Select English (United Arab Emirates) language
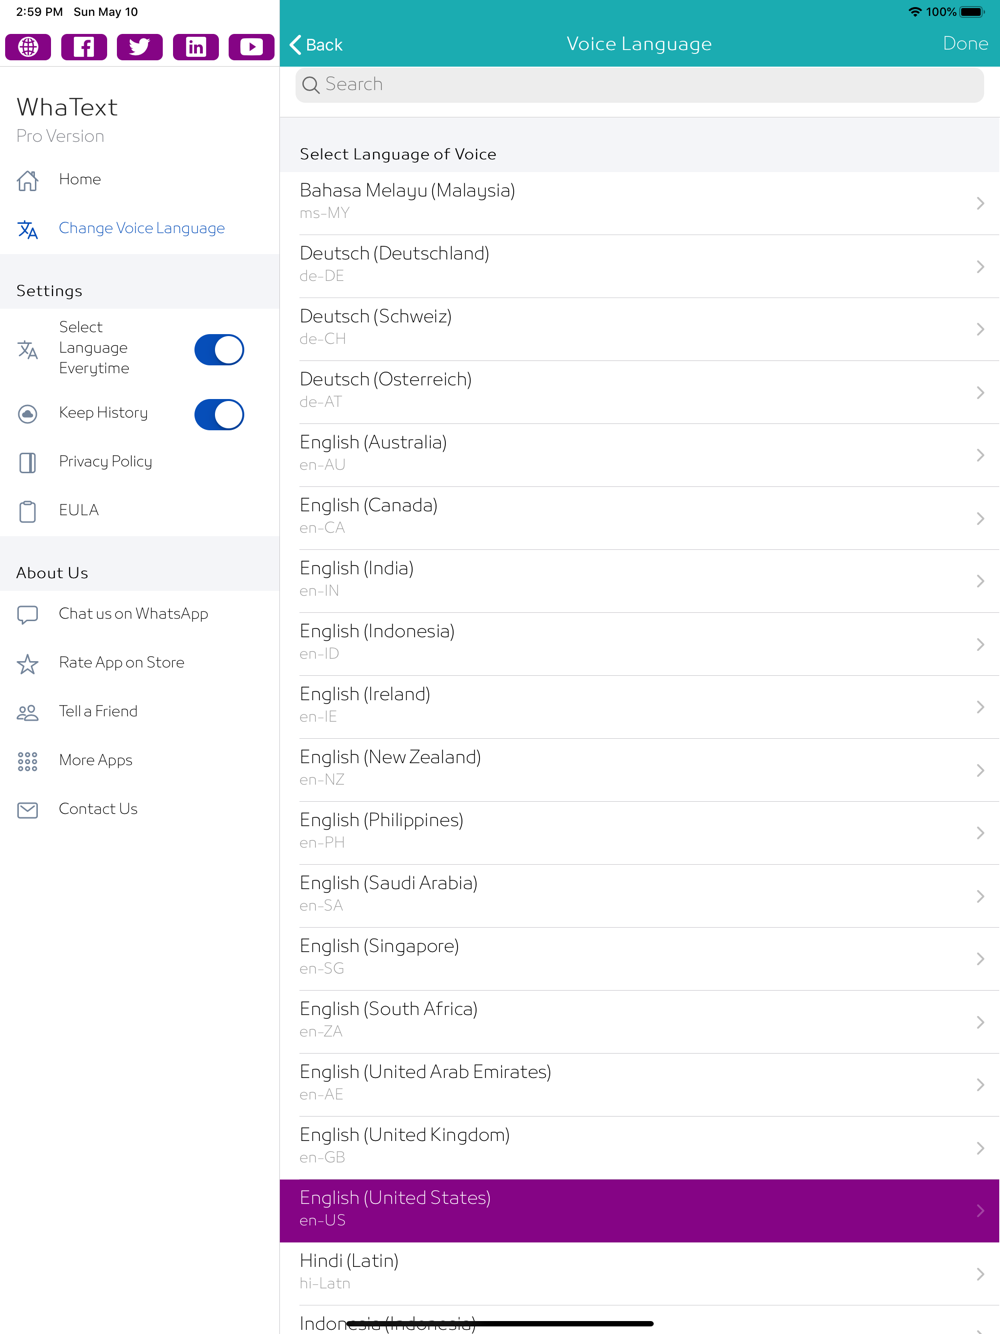The width and height of the screenshot is (1000, 1334). click(639, 1085)
